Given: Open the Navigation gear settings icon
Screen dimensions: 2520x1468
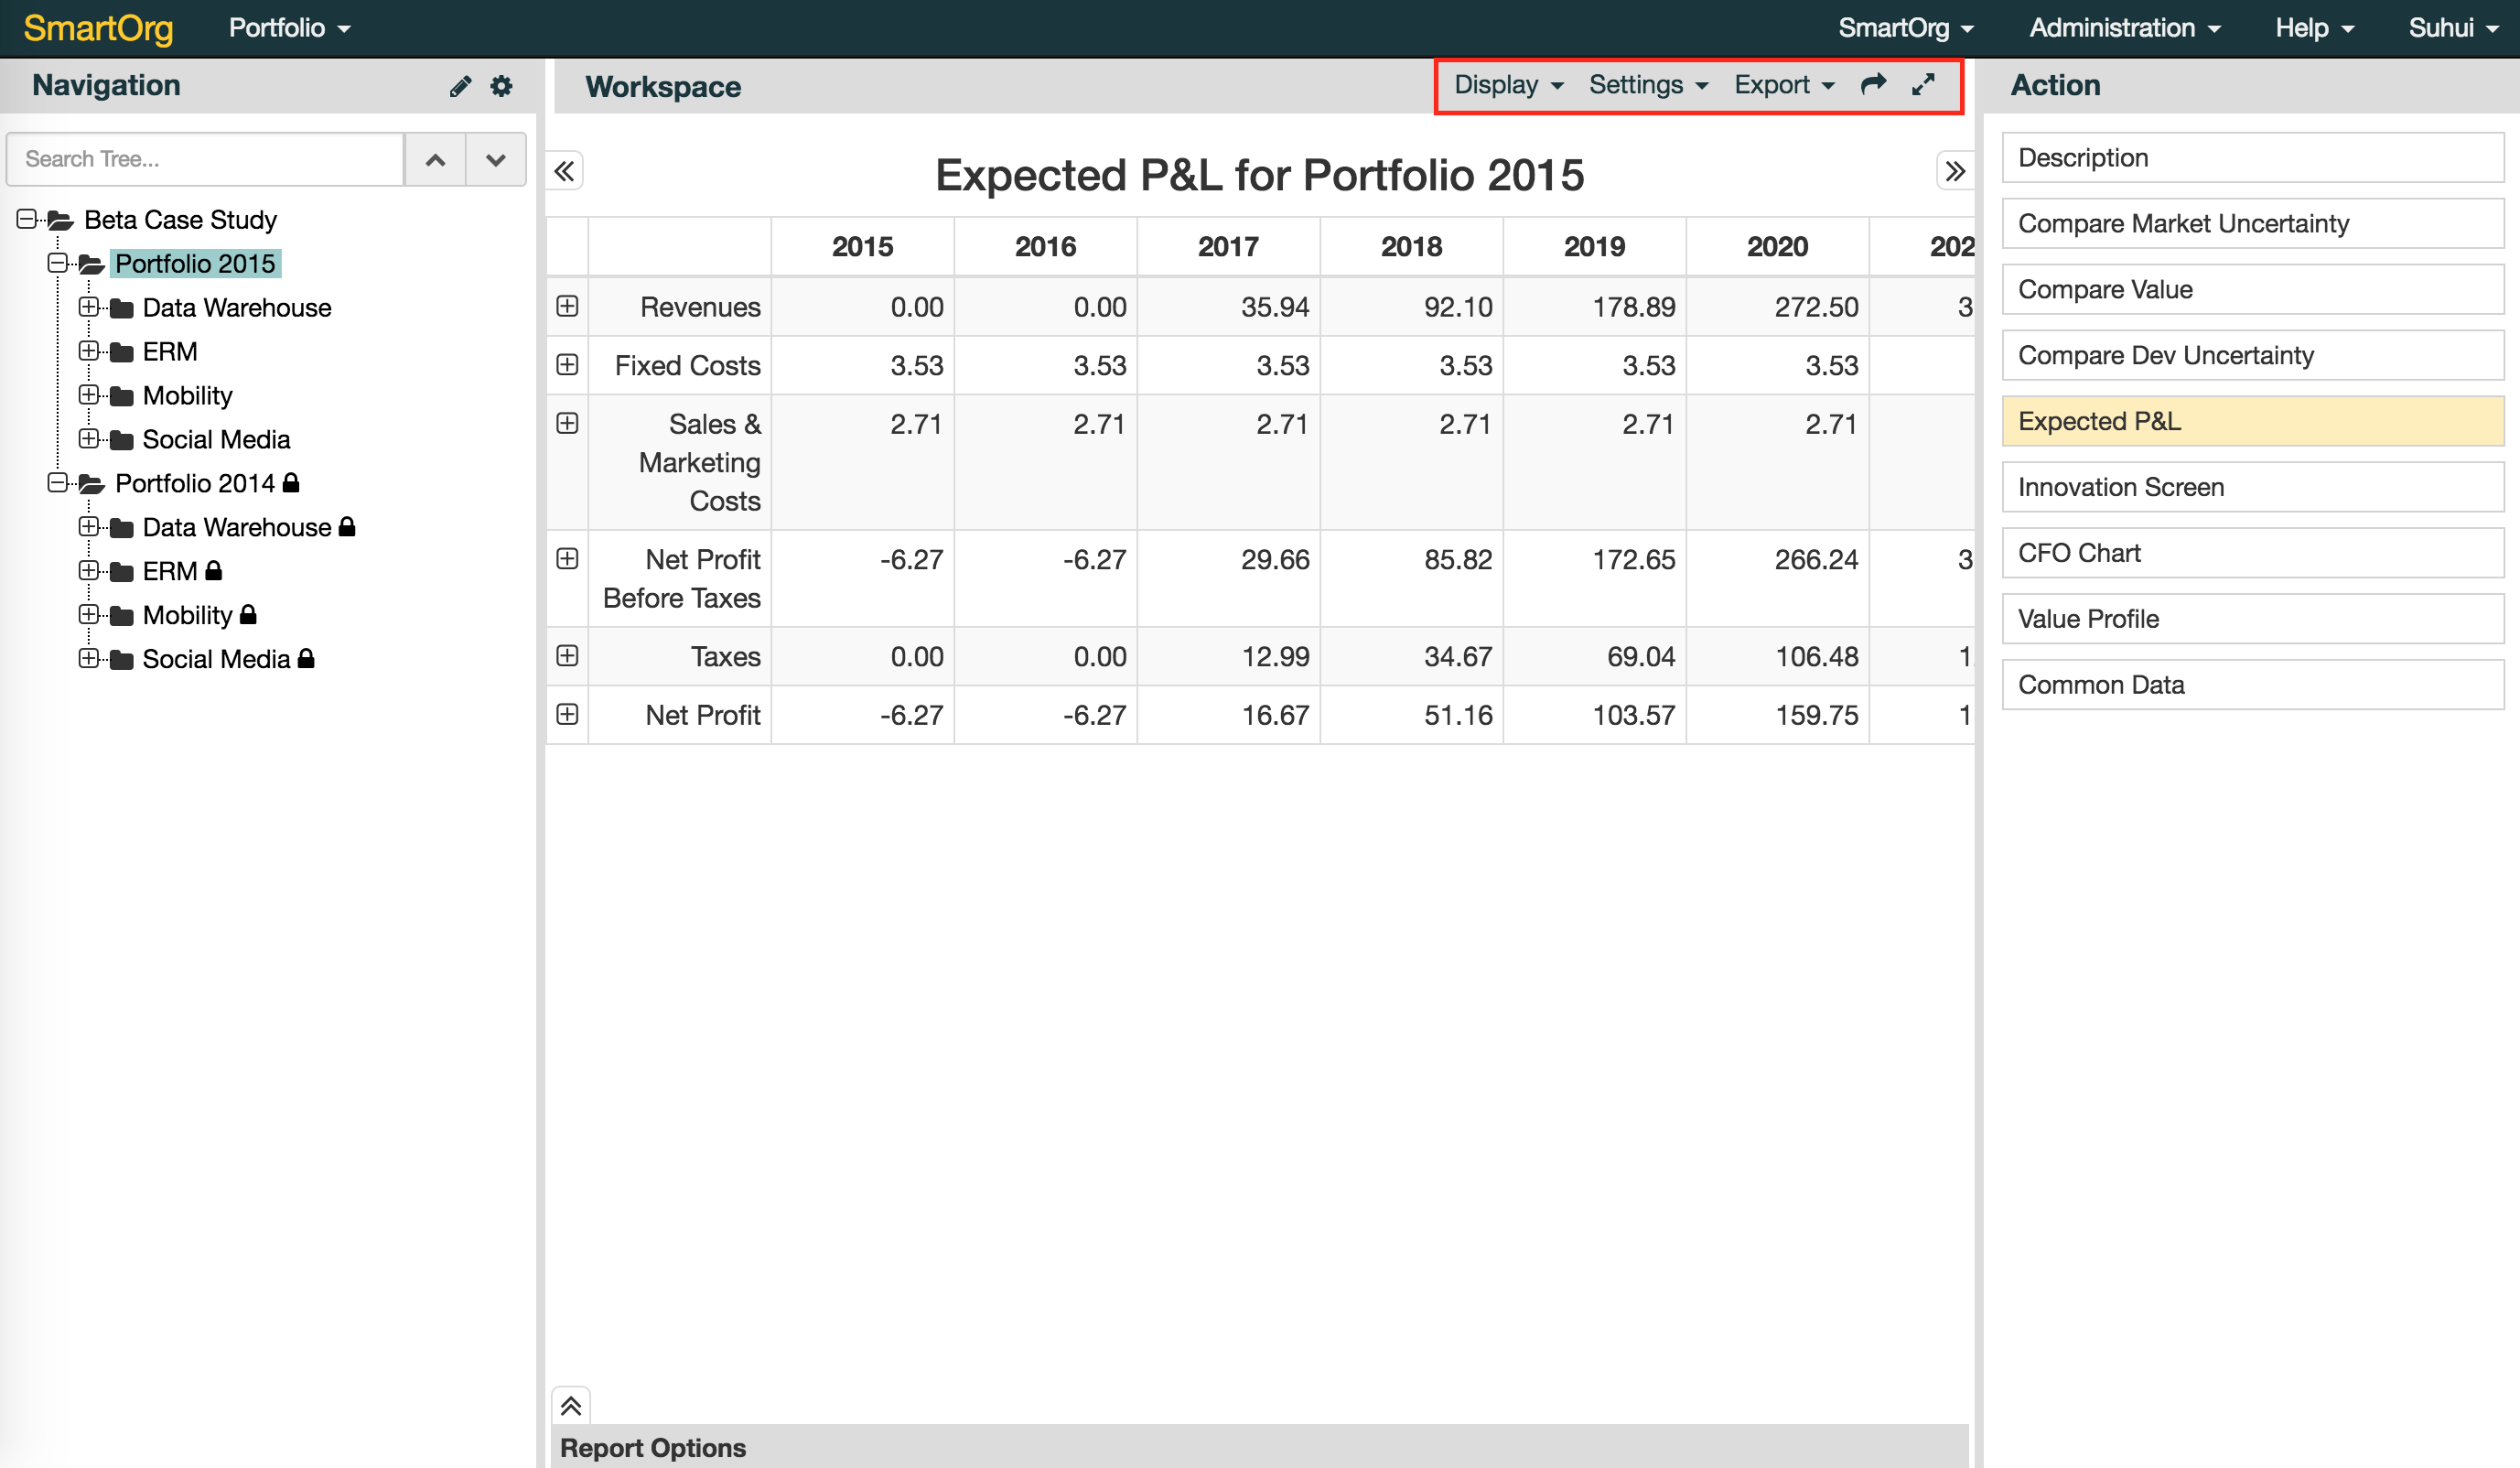Looking at the screenshot, I should tap(501, 86).
